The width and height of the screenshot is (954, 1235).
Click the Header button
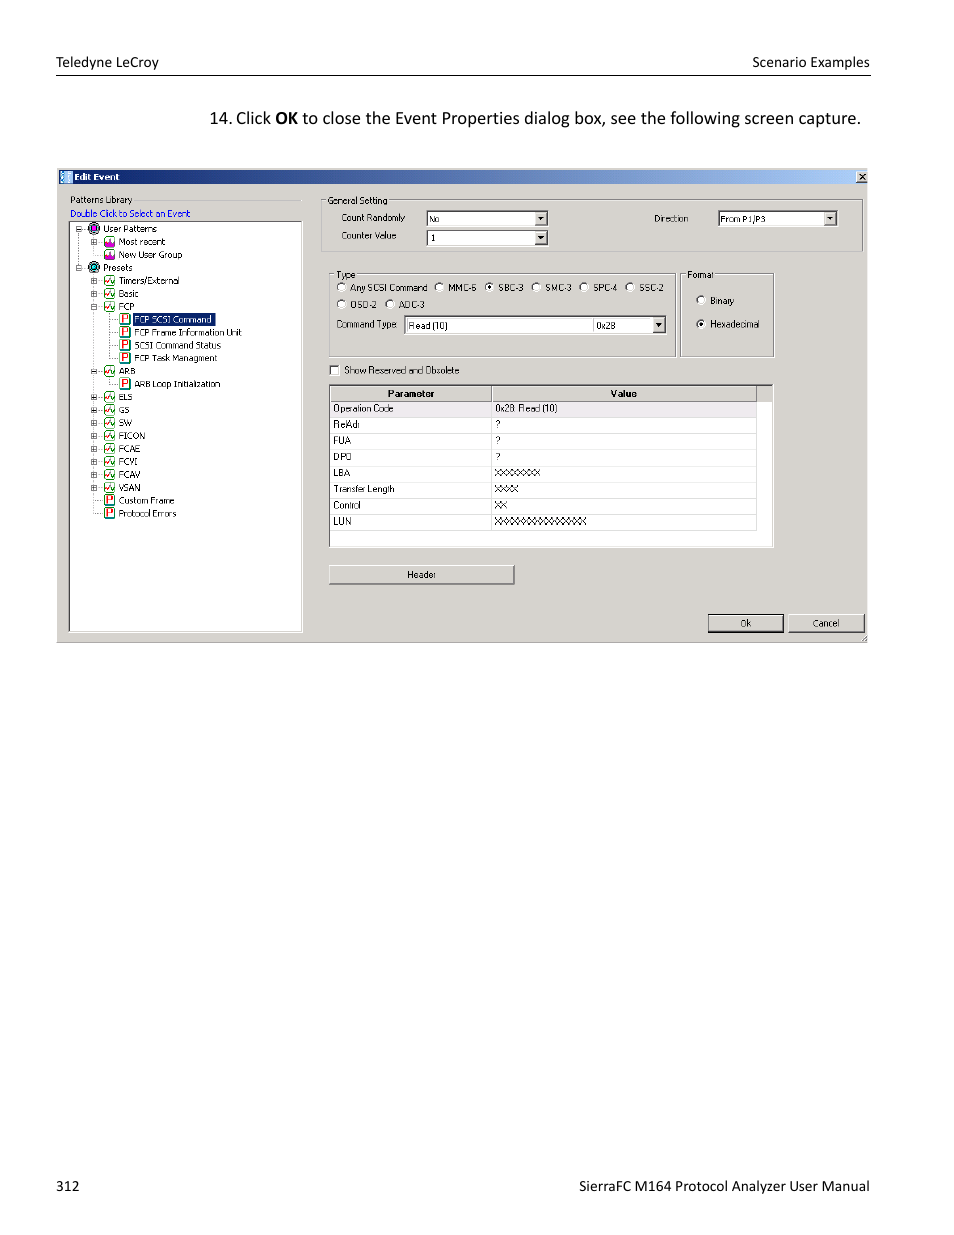[421, 575]
